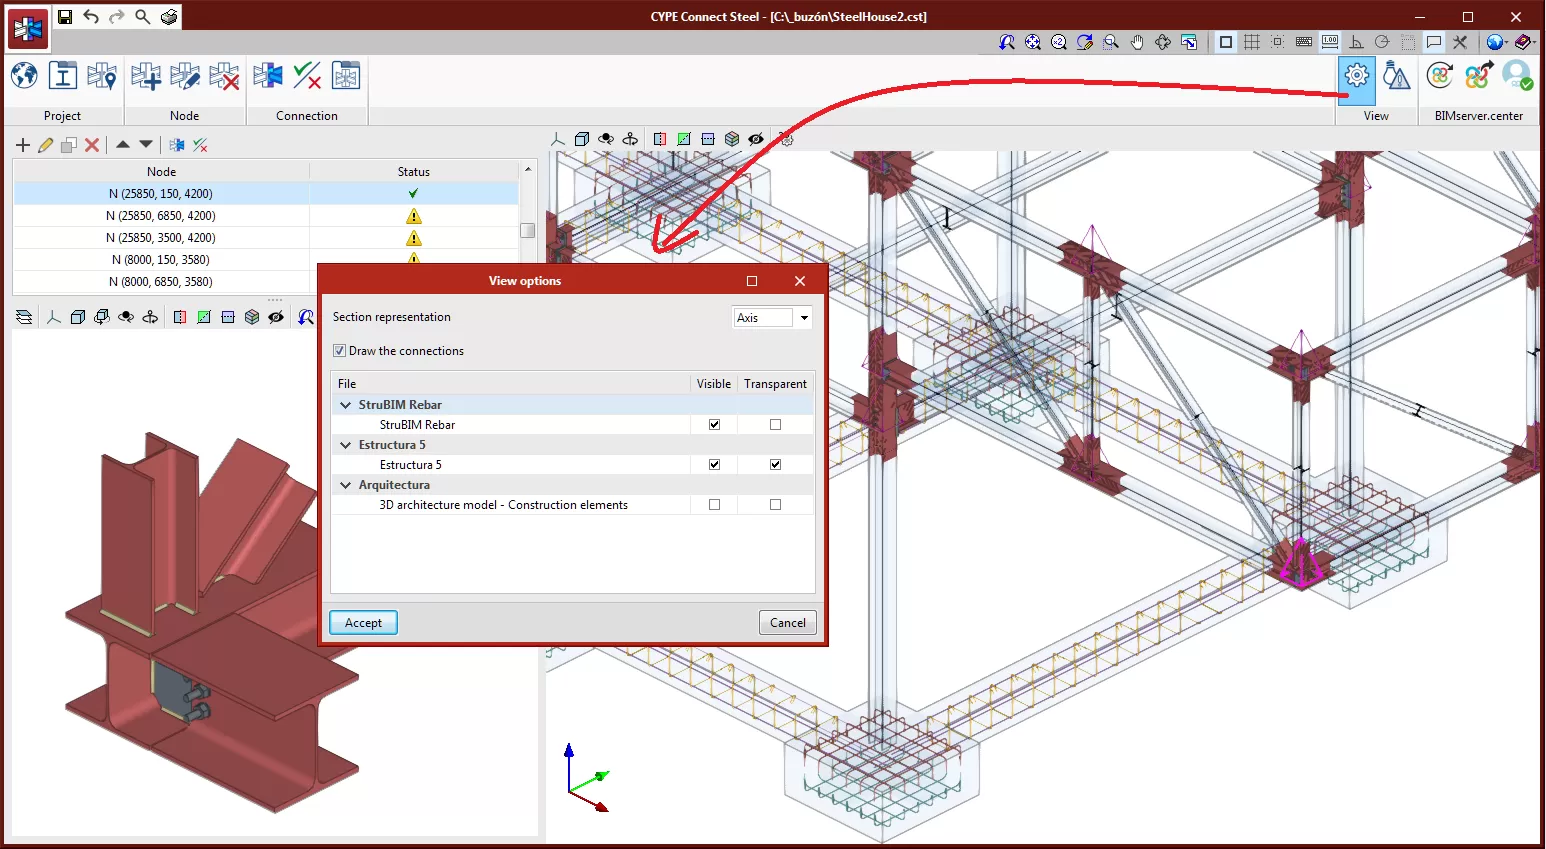Toggle the grid display icon
Viewport: 1546px width, 849px height.
pyautogui.click(x=1252, y=42)
